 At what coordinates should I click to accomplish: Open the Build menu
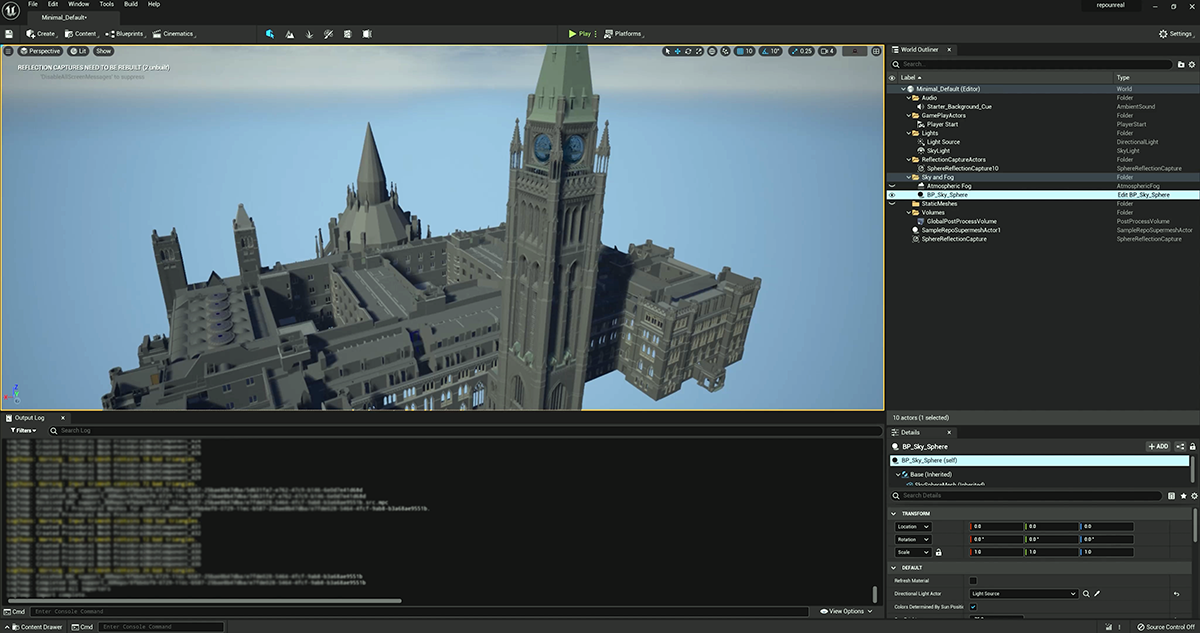click(130, 5)
